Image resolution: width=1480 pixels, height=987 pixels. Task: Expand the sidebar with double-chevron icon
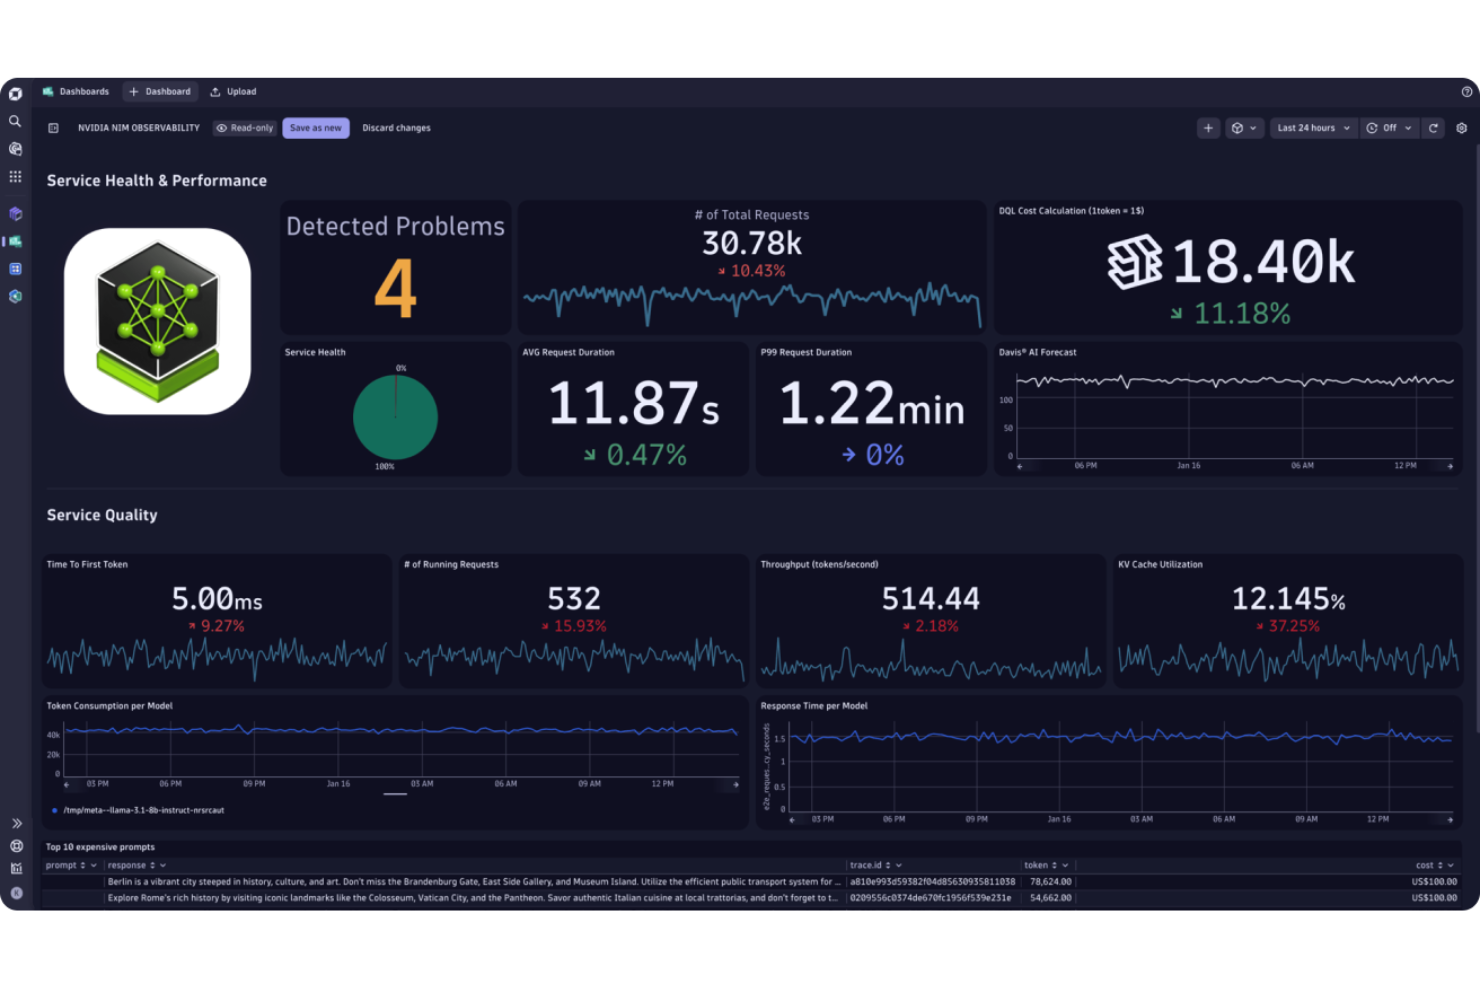point(16,823)
